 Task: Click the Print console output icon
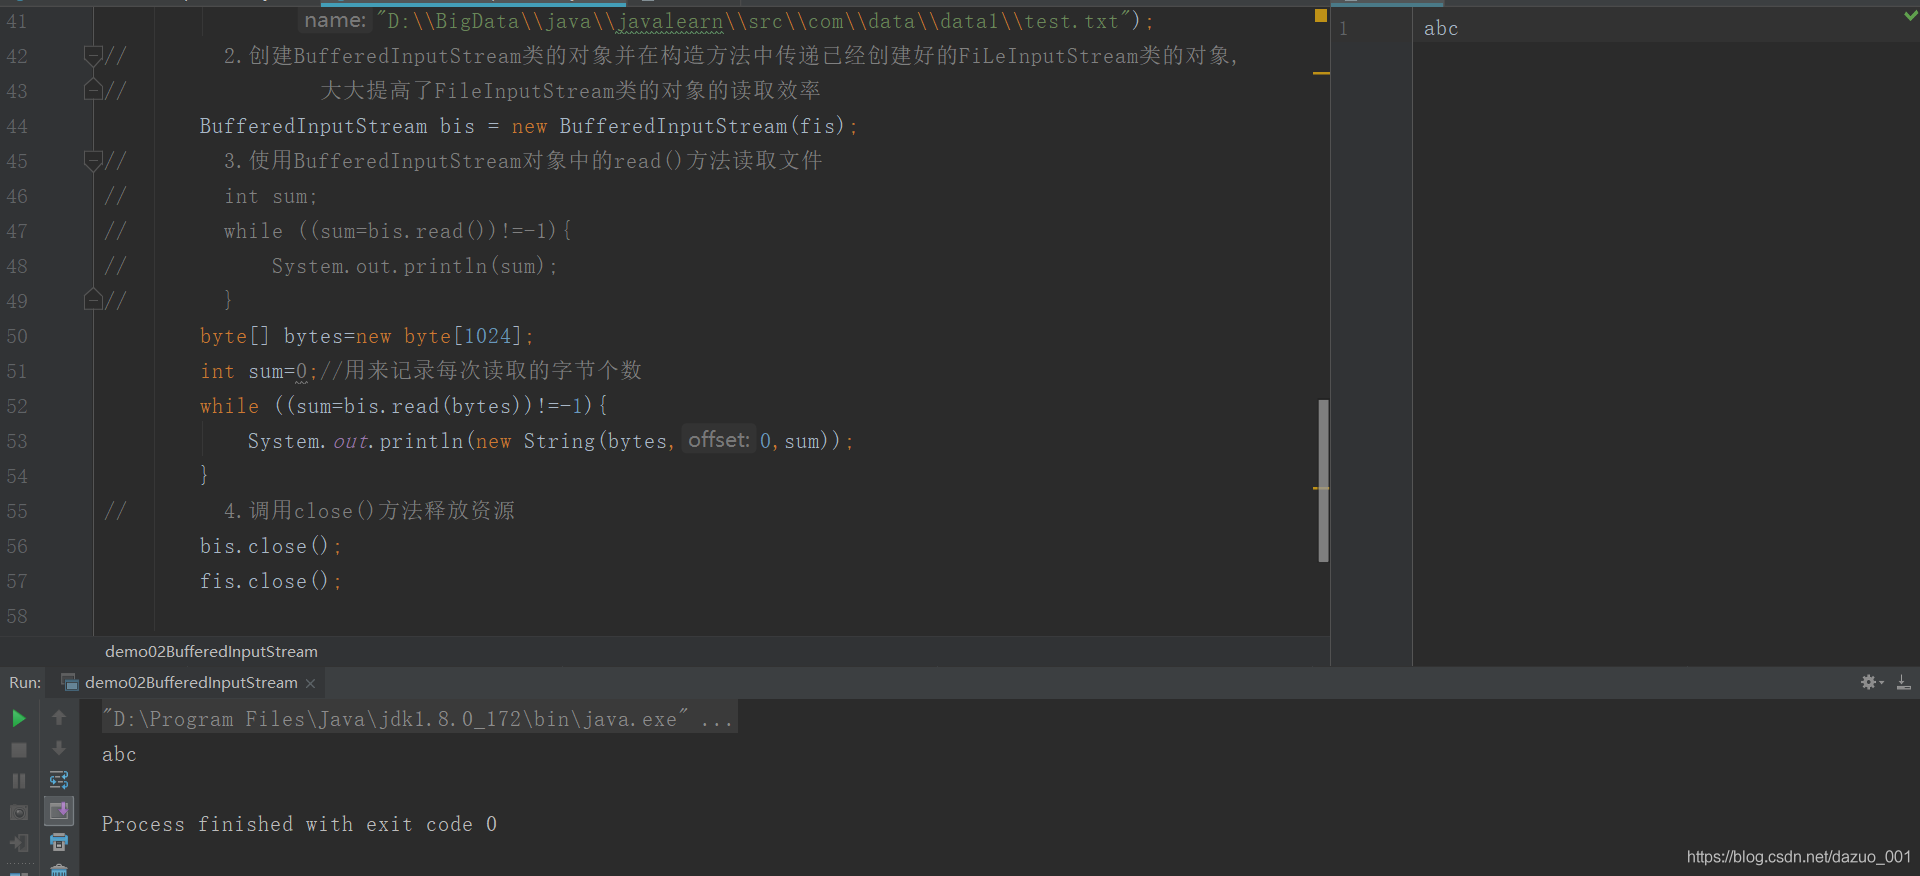click(x=59, y=842)
